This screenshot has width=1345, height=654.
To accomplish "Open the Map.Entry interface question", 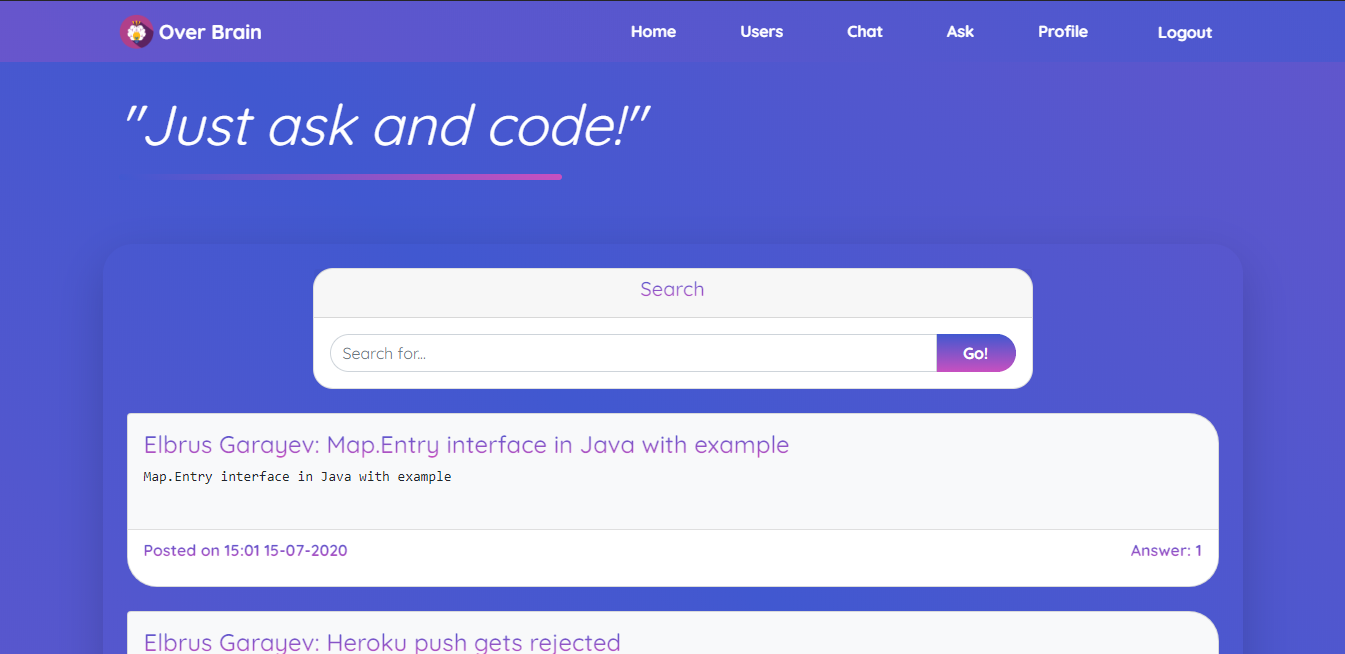I will [467, 445].
